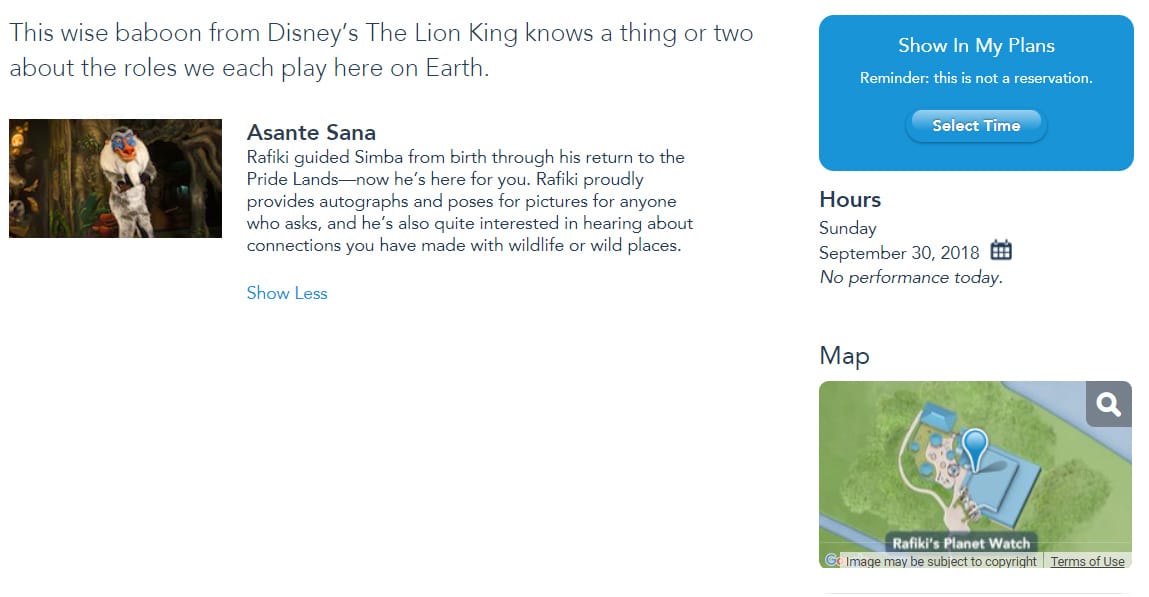1149x597 pixels.
Task: Click the Sunday day label
Action: coord(848,229)
